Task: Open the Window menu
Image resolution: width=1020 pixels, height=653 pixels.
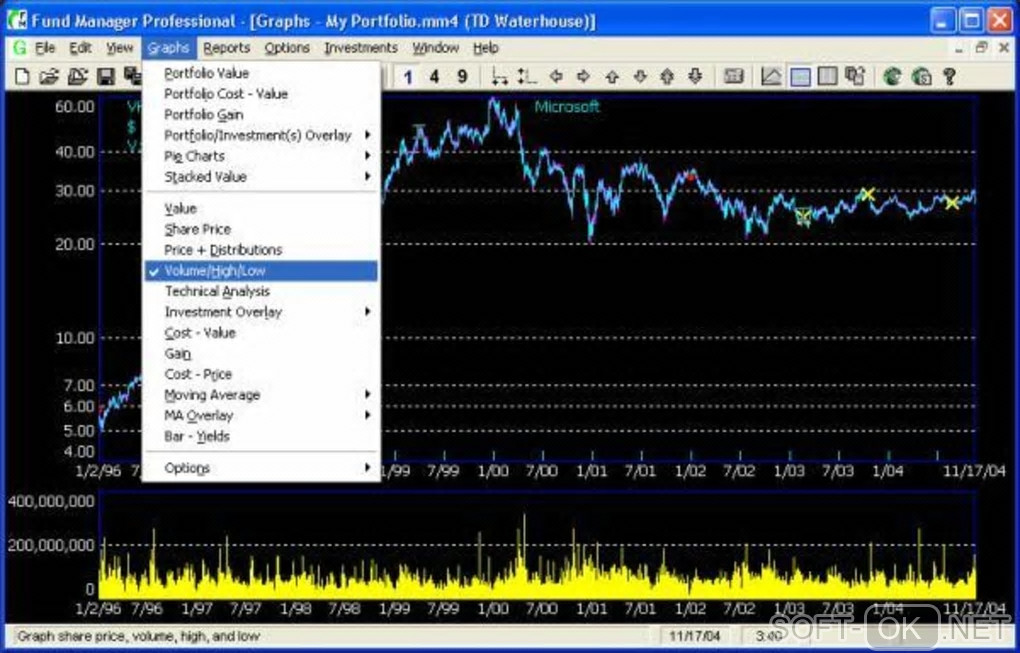Action: coord(435,47)
